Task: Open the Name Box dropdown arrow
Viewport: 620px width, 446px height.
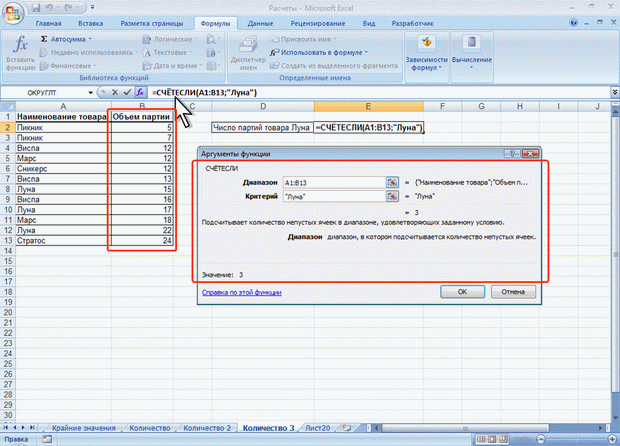Action: coord(90,93)
